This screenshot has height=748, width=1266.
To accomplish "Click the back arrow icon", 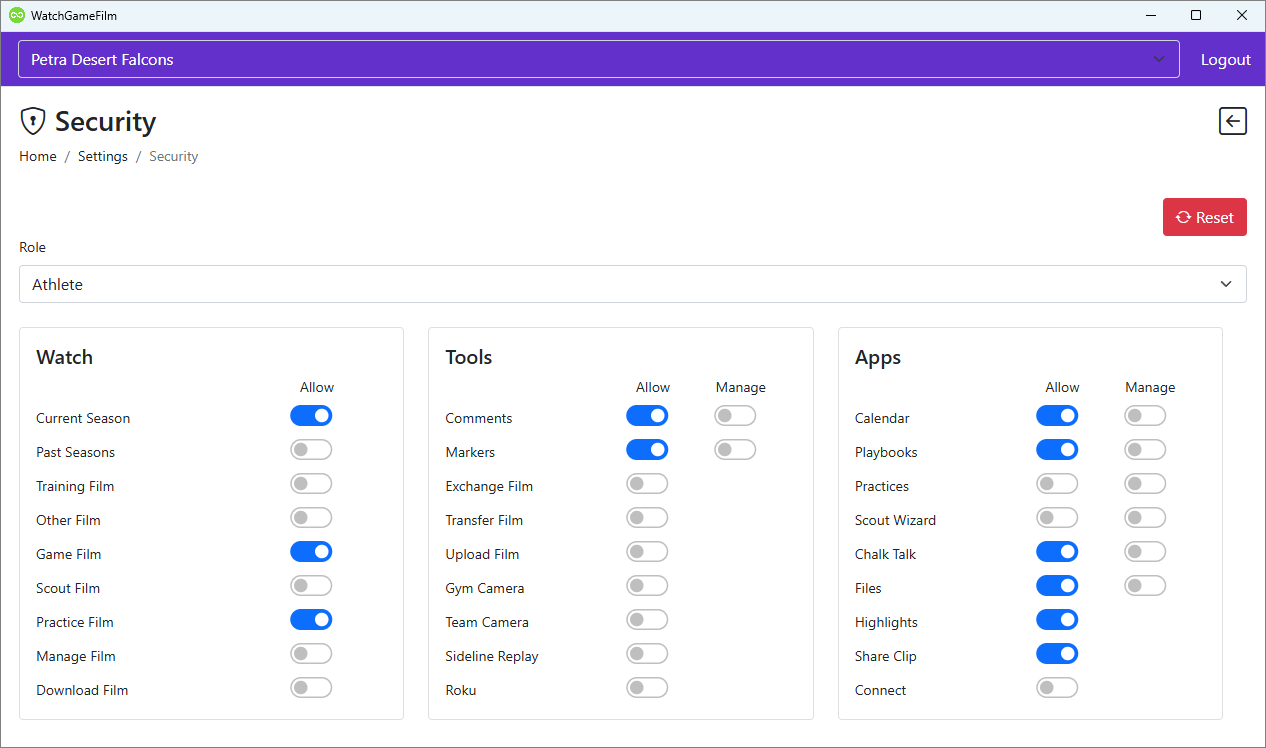I will point(1232,121).
